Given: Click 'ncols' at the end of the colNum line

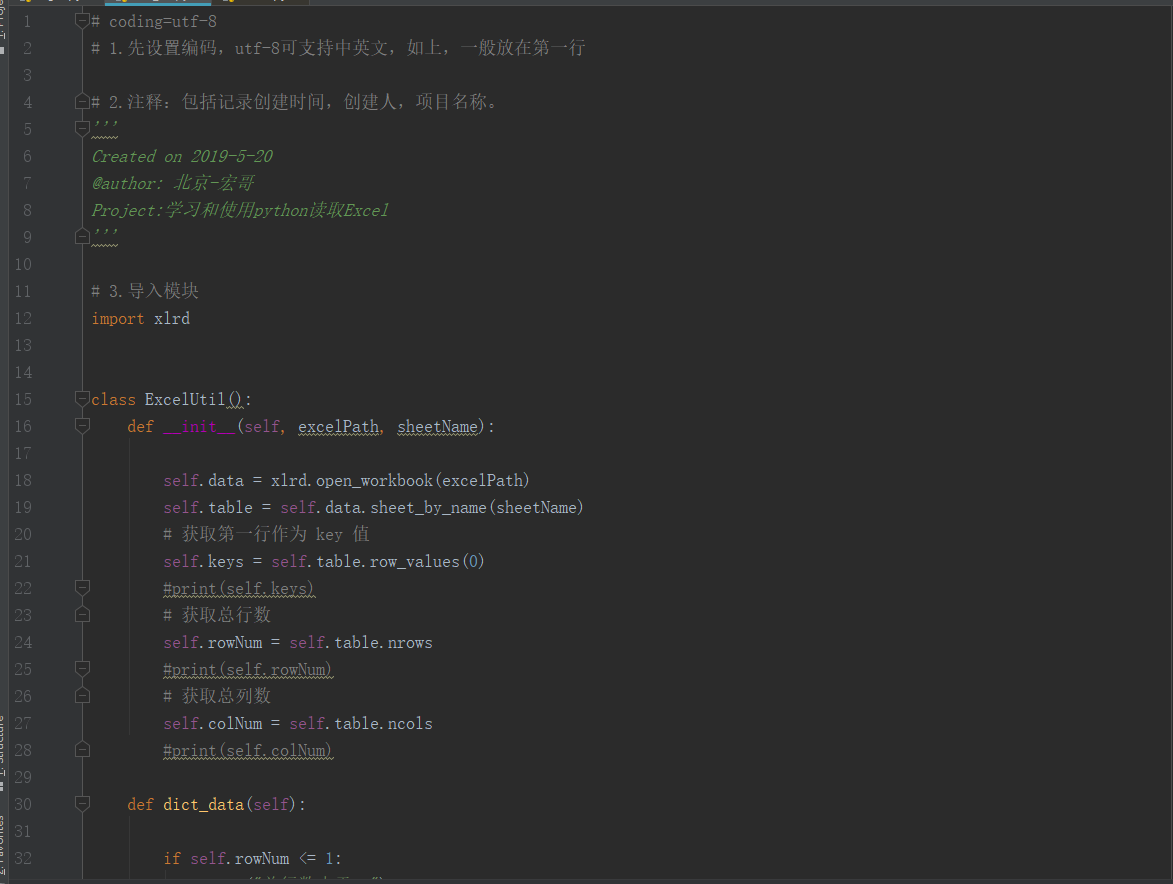Looking at the screenshot, I should pyautogui.click(x=410, y=723).
